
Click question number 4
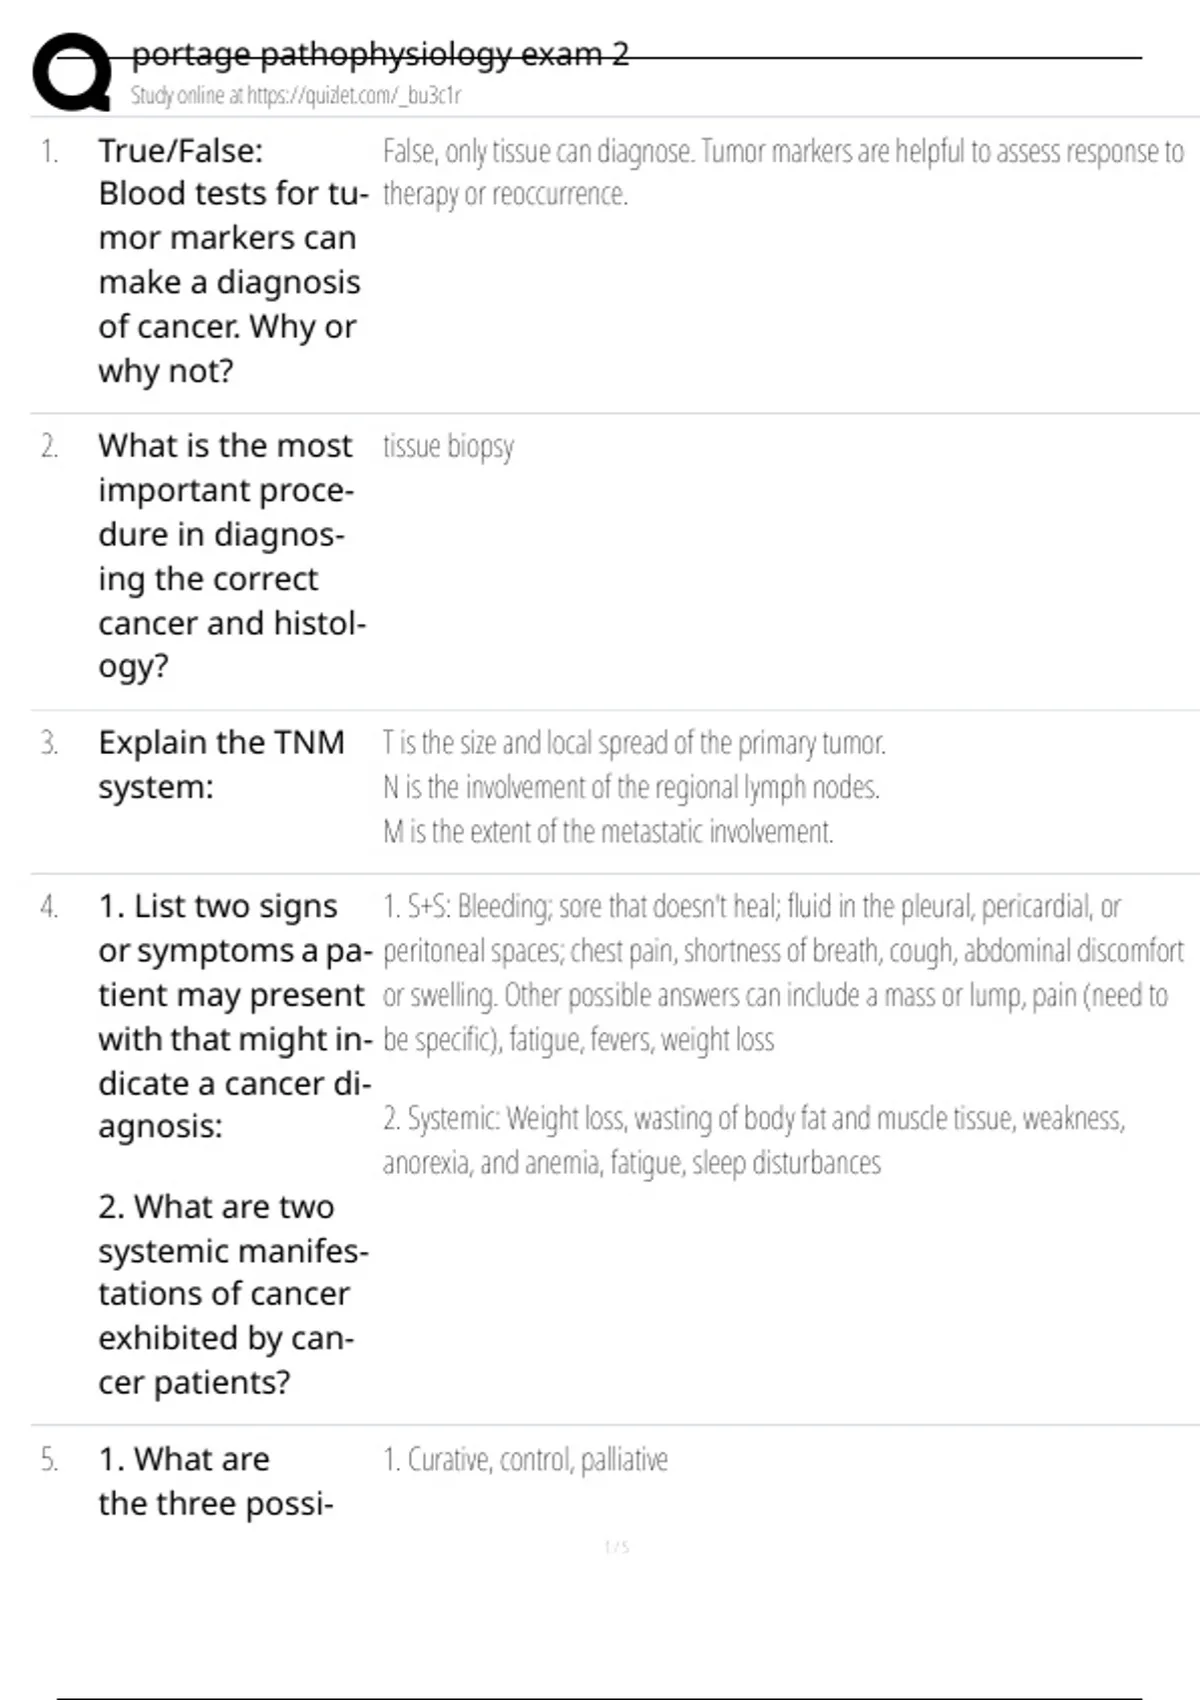[x=49, y=907]
